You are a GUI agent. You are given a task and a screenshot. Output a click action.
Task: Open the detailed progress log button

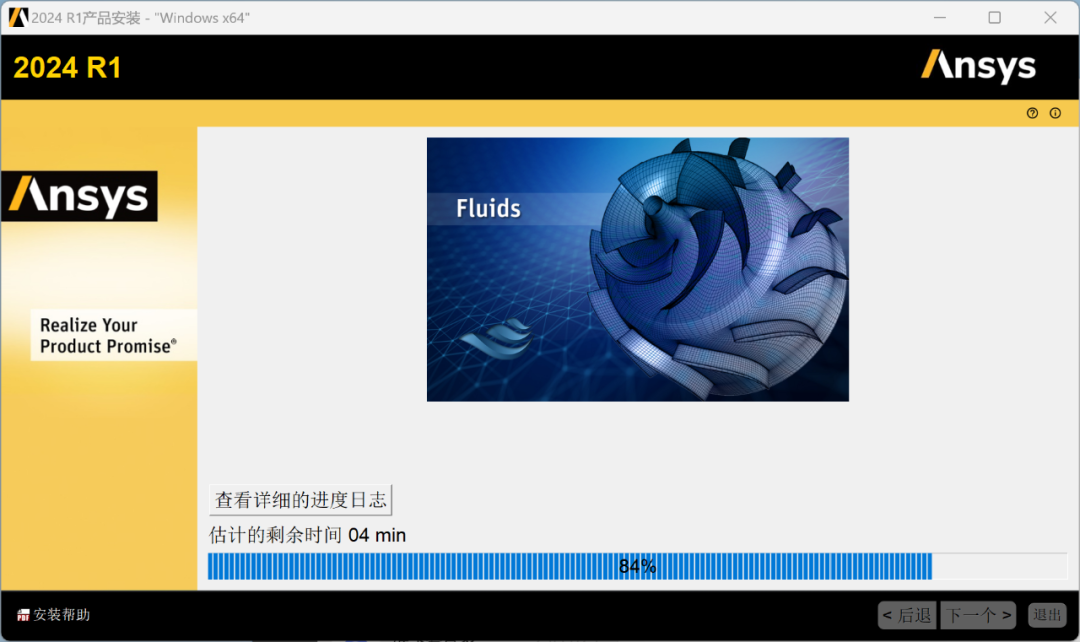tap(300, 500)
